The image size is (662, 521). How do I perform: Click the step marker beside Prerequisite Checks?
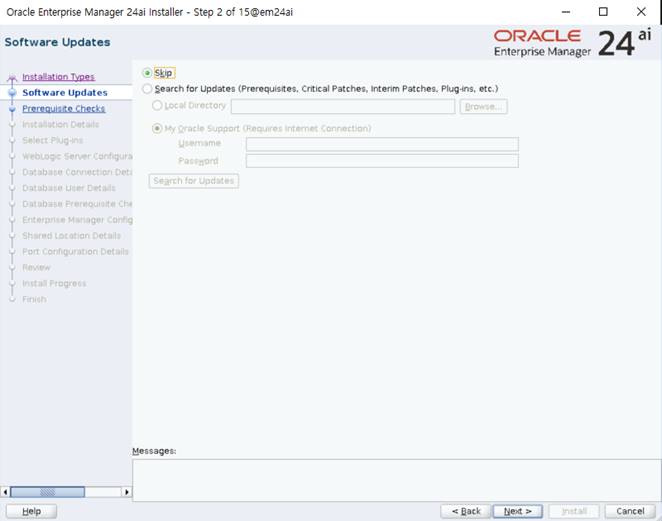(12, 109)
